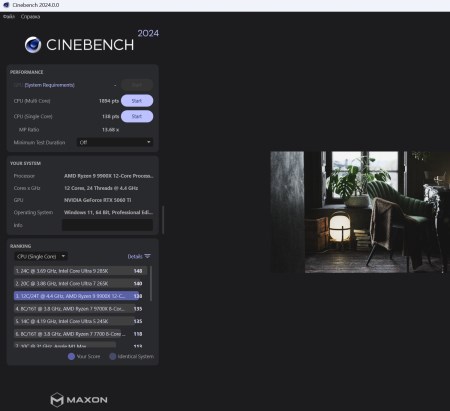The height and width of the screenshot is (411, 450).
Task: Open the Справка menu
Action: point(30,16)
